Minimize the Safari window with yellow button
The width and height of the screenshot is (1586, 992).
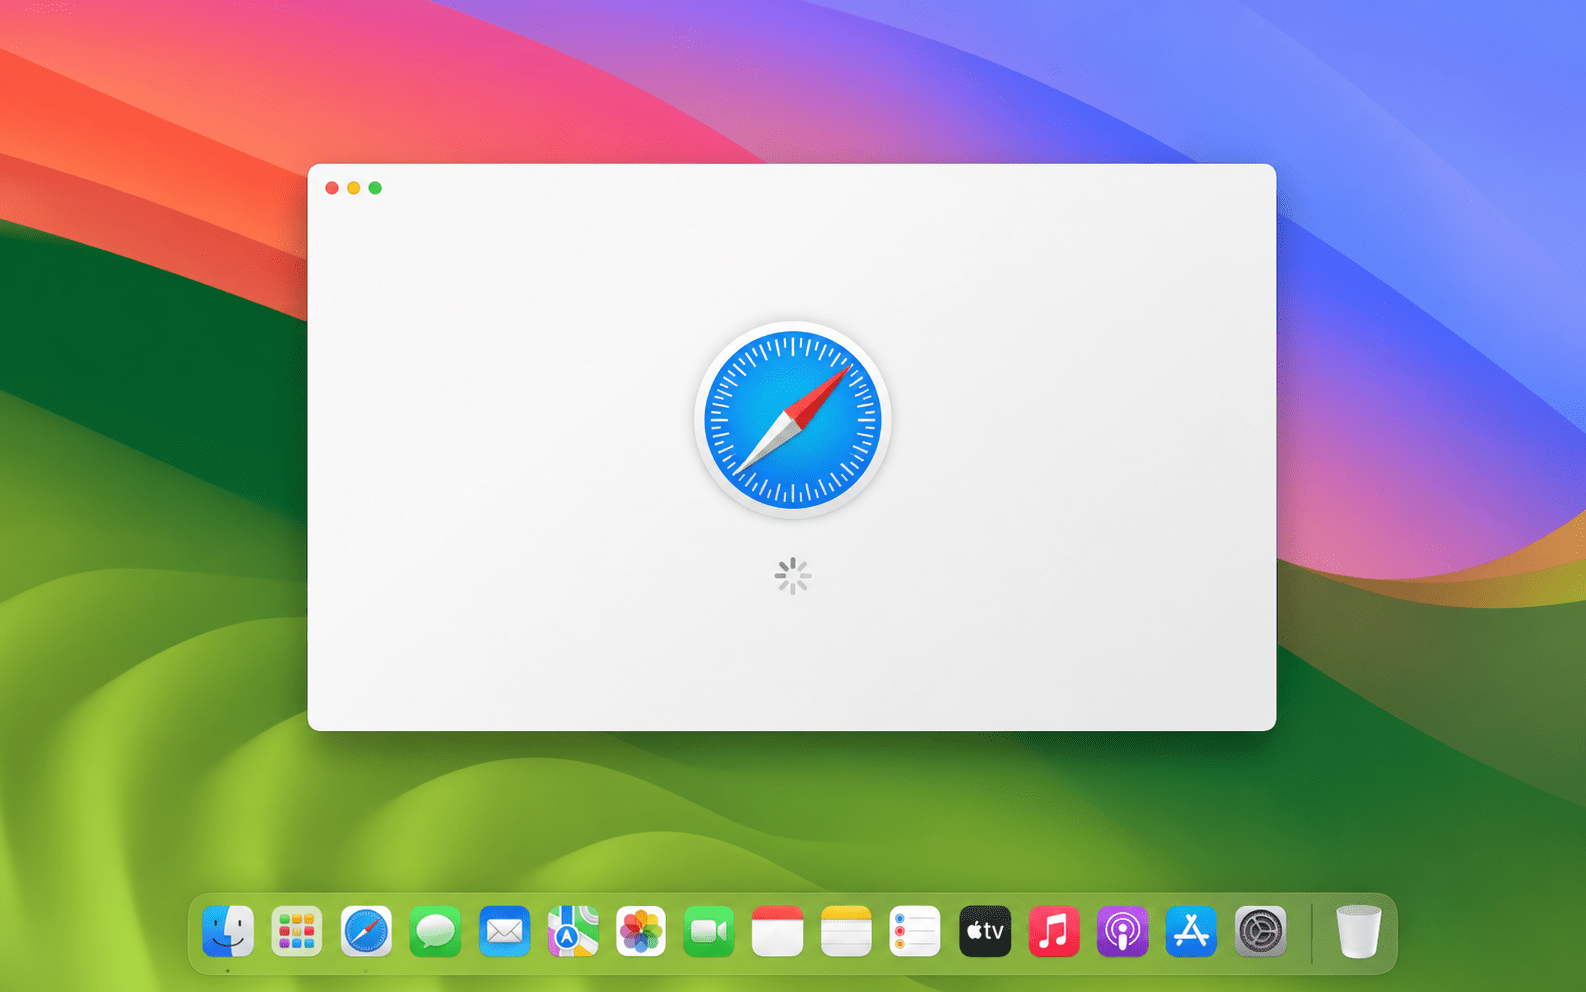pyautogui.click(x=354, y=188)
